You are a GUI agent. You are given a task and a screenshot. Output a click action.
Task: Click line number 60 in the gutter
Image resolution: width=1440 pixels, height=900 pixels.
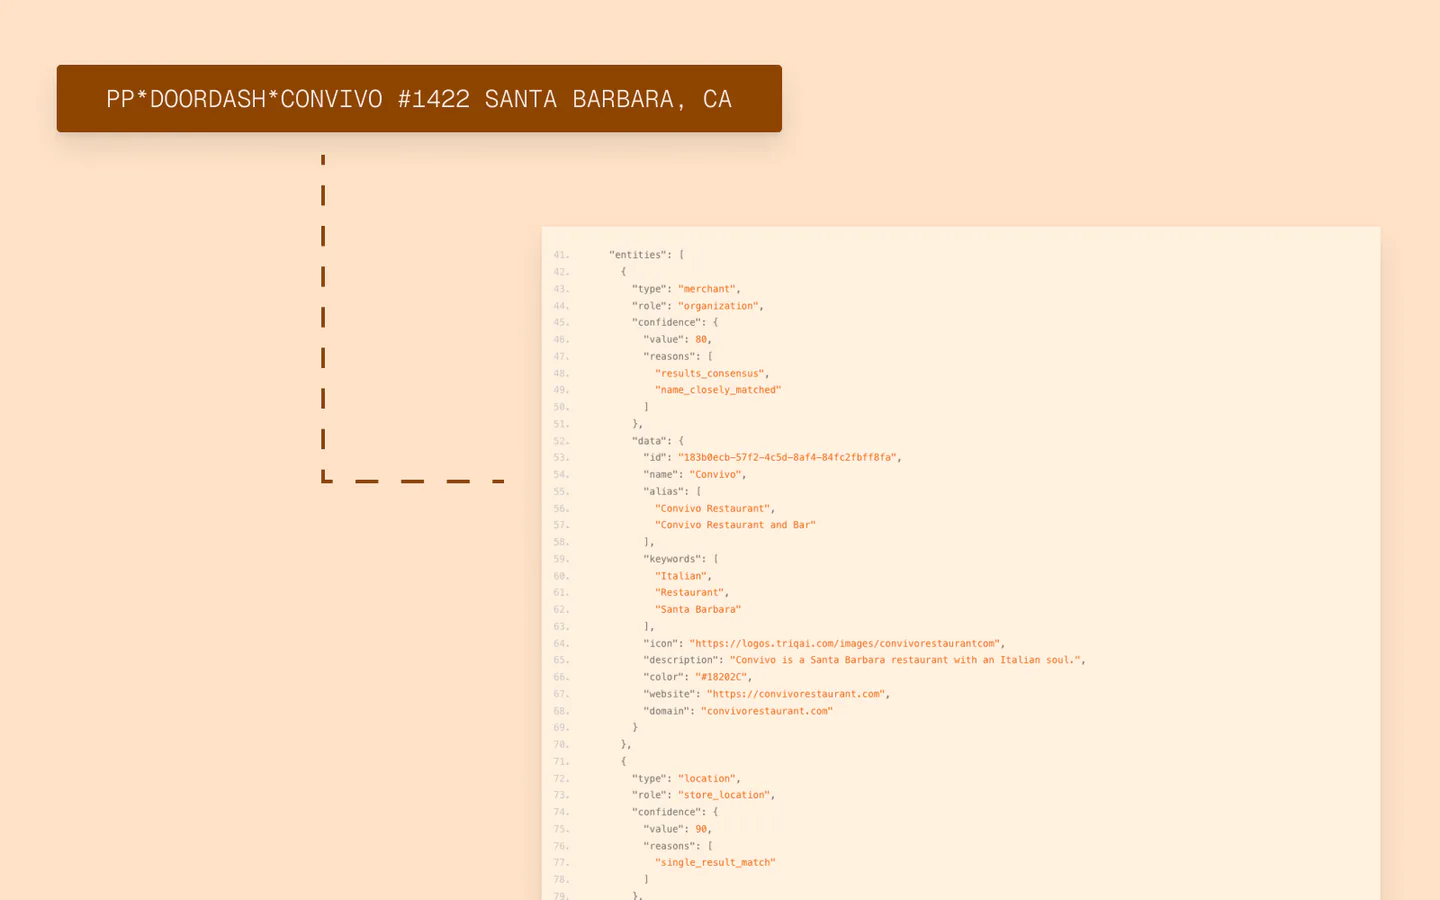(x=561, y=576)
